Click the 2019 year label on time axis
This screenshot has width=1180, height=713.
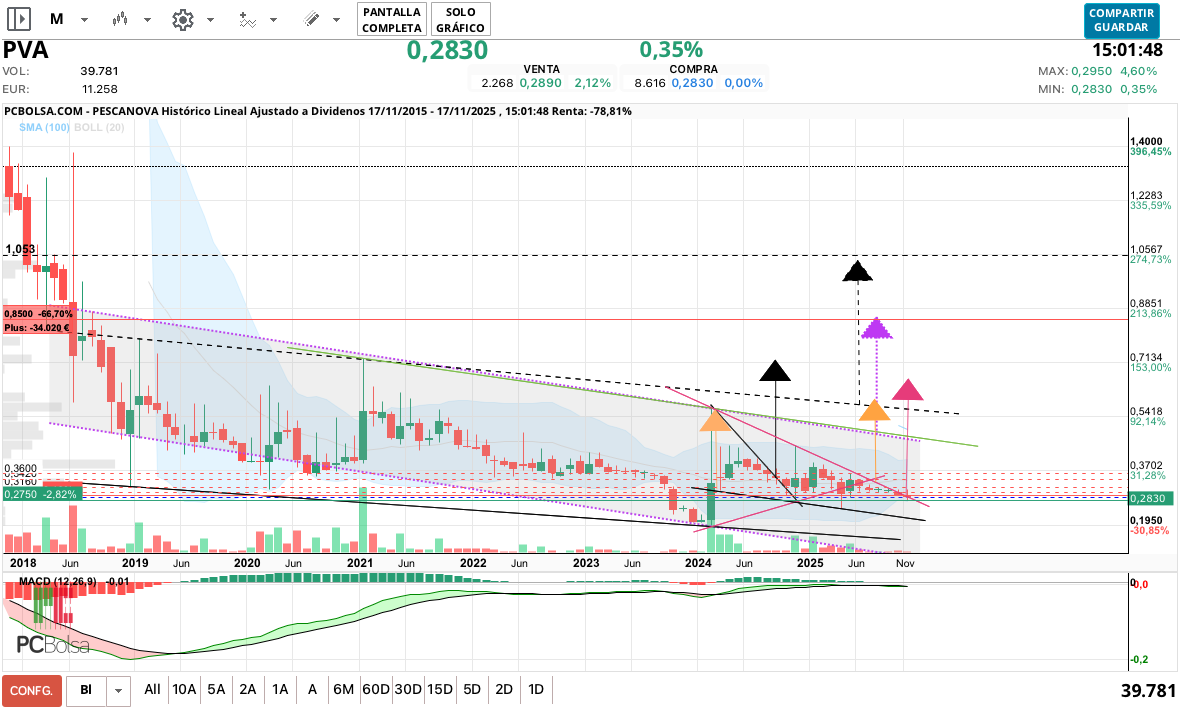(x=135, y=563)
